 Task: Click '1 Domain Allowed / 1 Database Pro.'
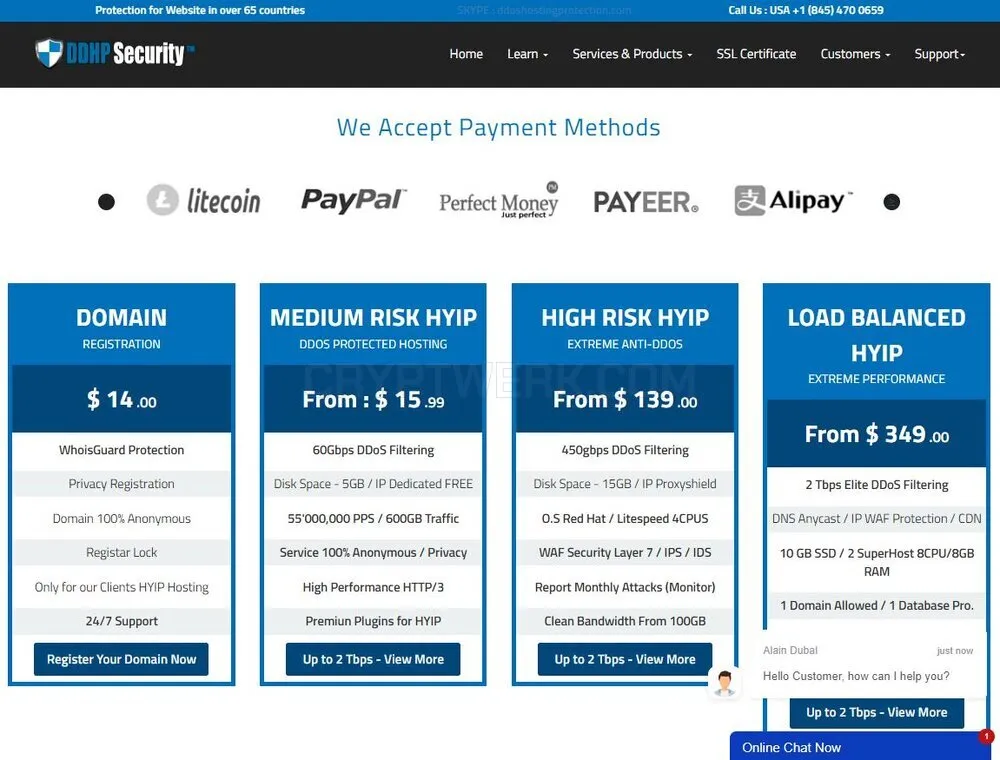click(x=877, y=606)
